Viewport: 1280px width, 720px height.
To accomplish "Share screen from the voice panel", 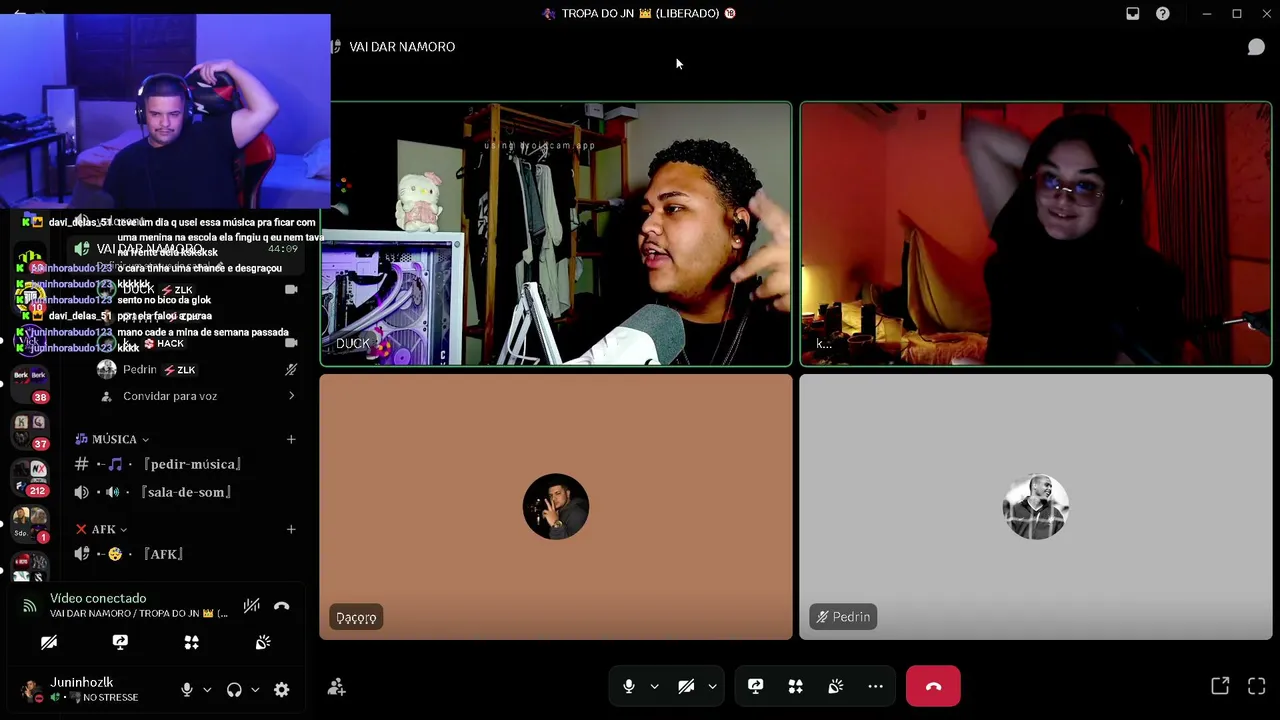I will [x=120, y=642].
